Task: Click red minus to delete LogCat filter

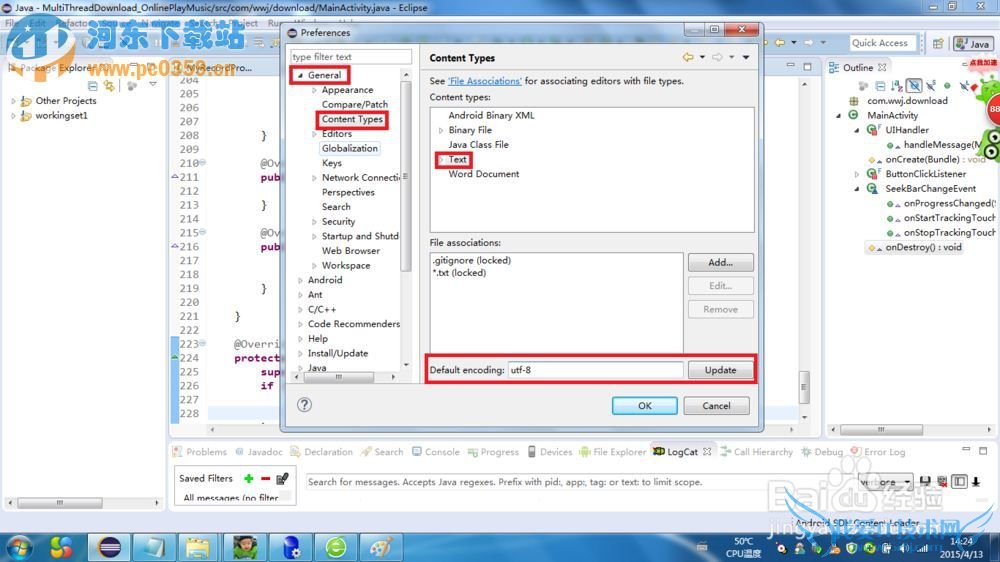Action: [x=264, y=479]
